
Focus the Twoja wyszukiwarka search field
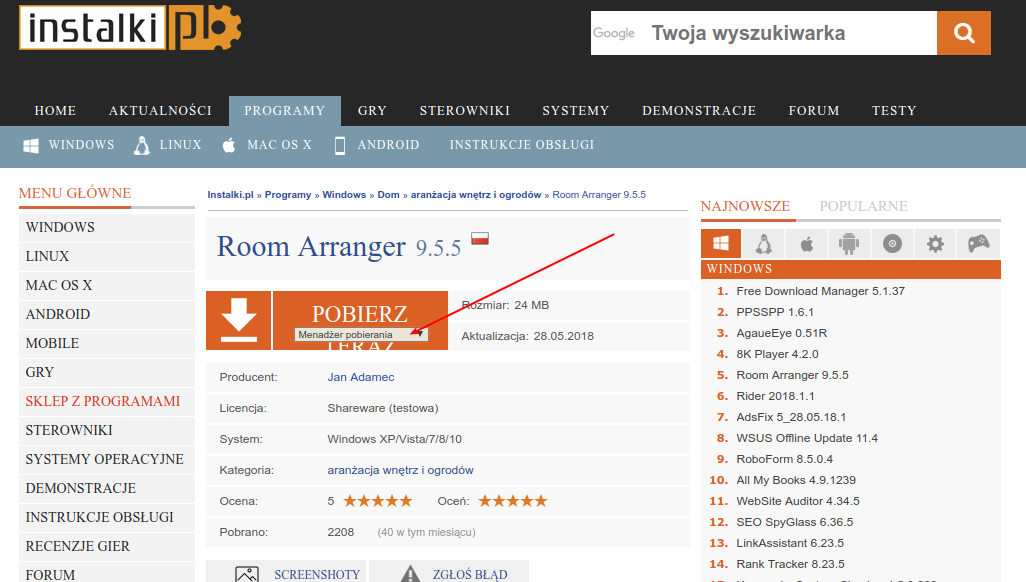pos(764,33)
